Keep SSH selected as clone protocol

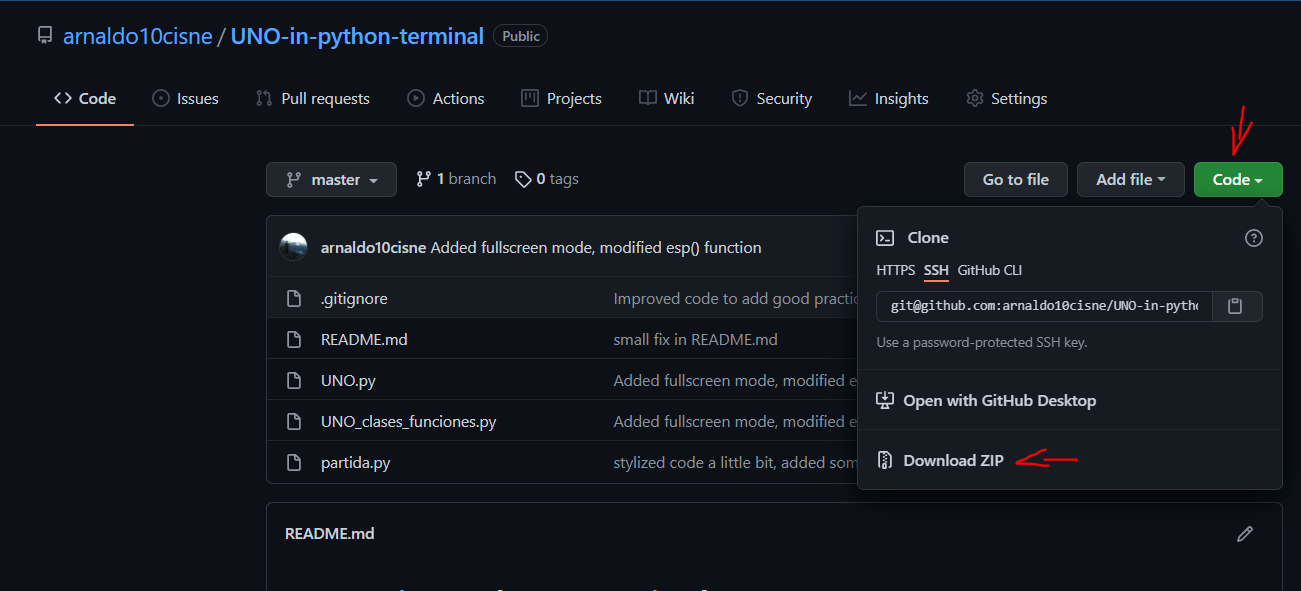(x=936, y=270)
